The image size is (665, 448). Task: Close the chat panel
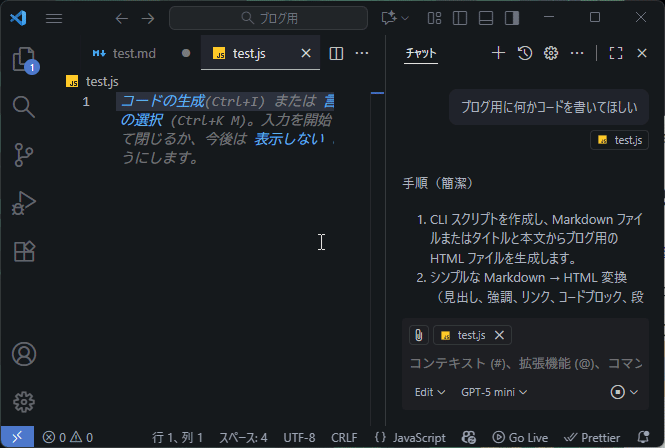point(642,53)
